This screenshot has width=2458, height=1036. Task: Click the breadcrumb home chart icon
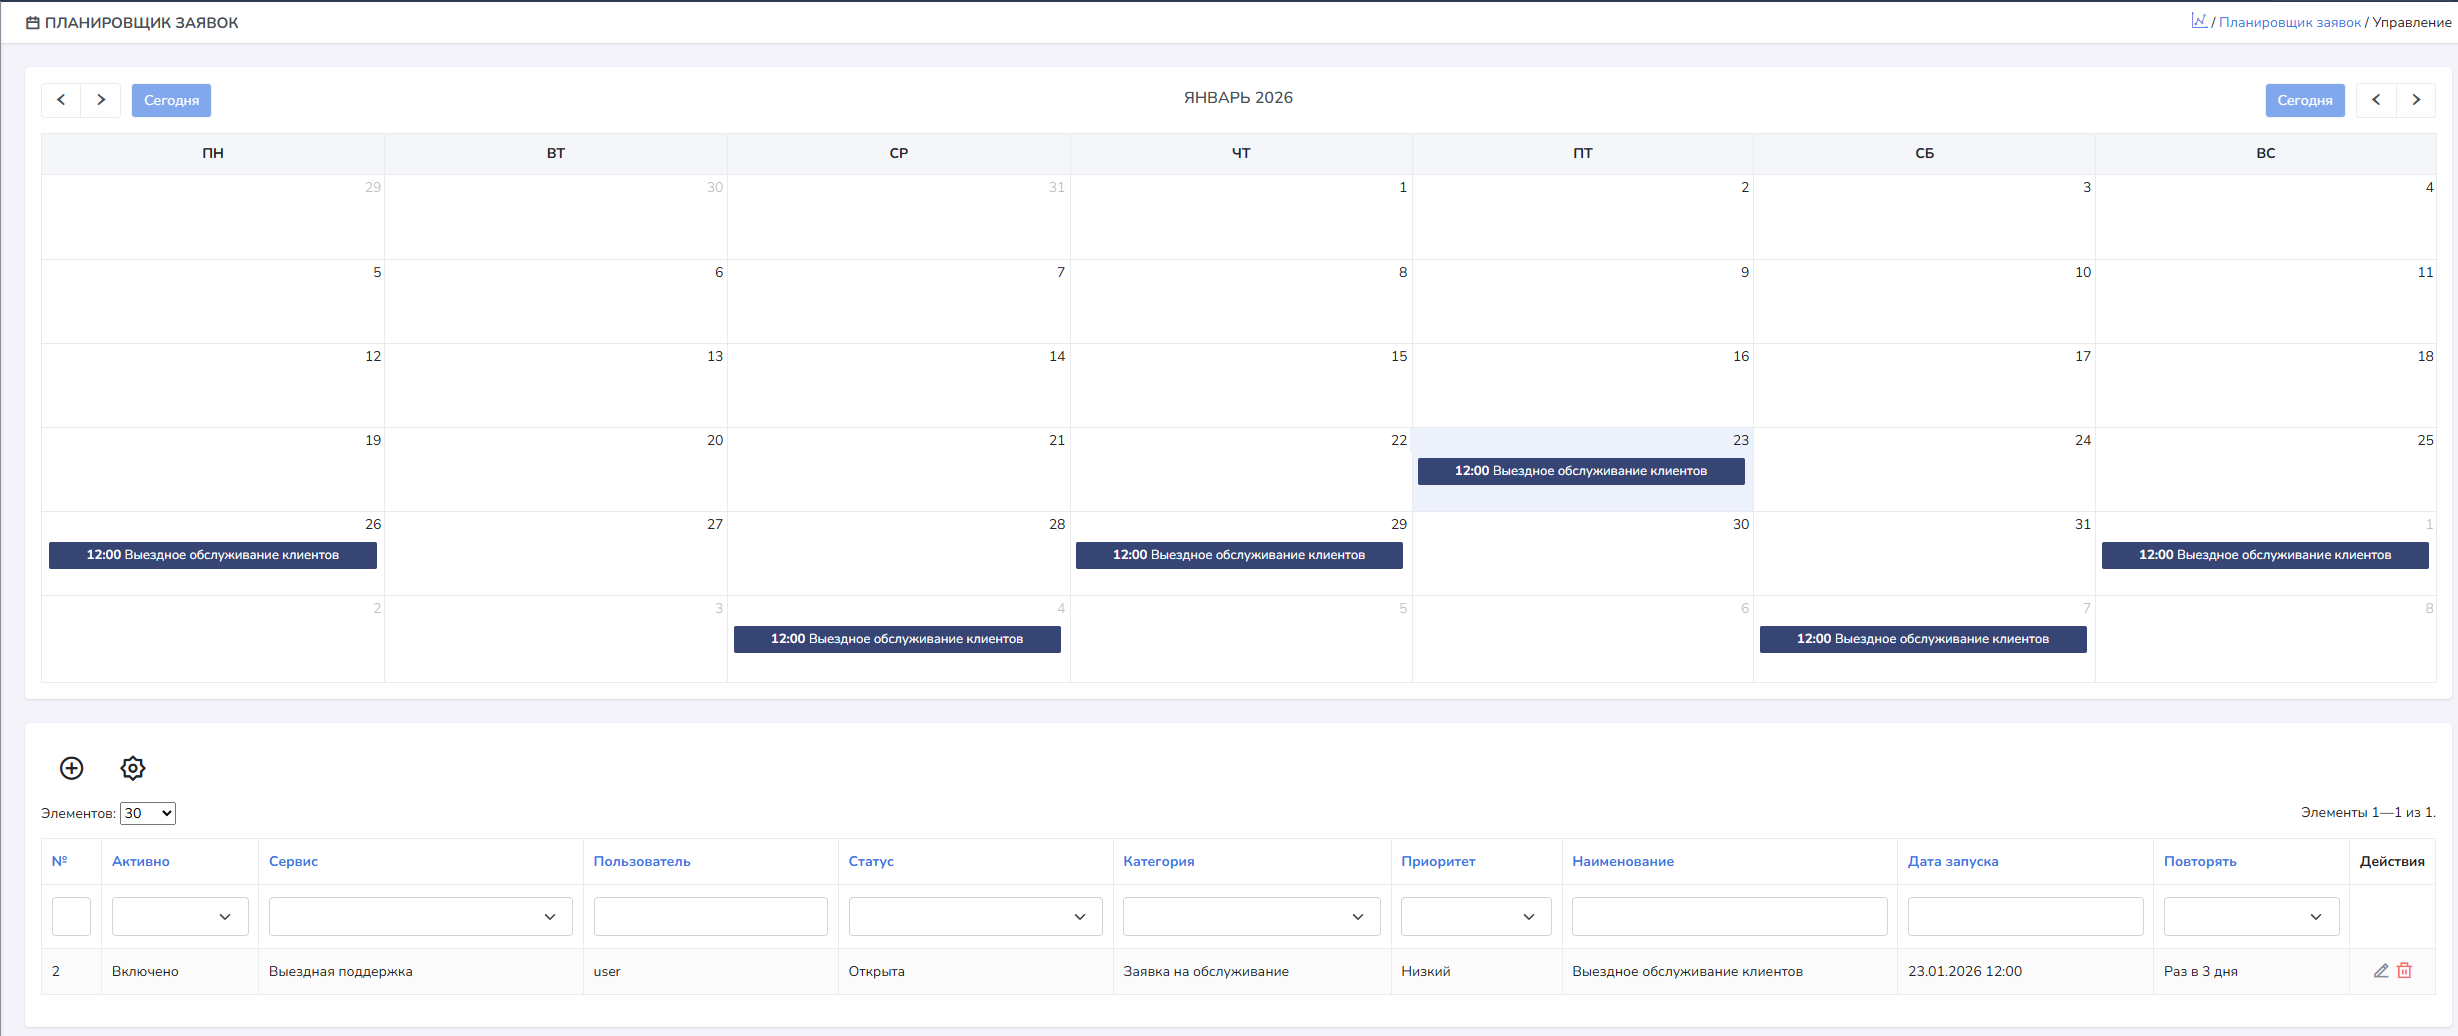point(2199,21)
